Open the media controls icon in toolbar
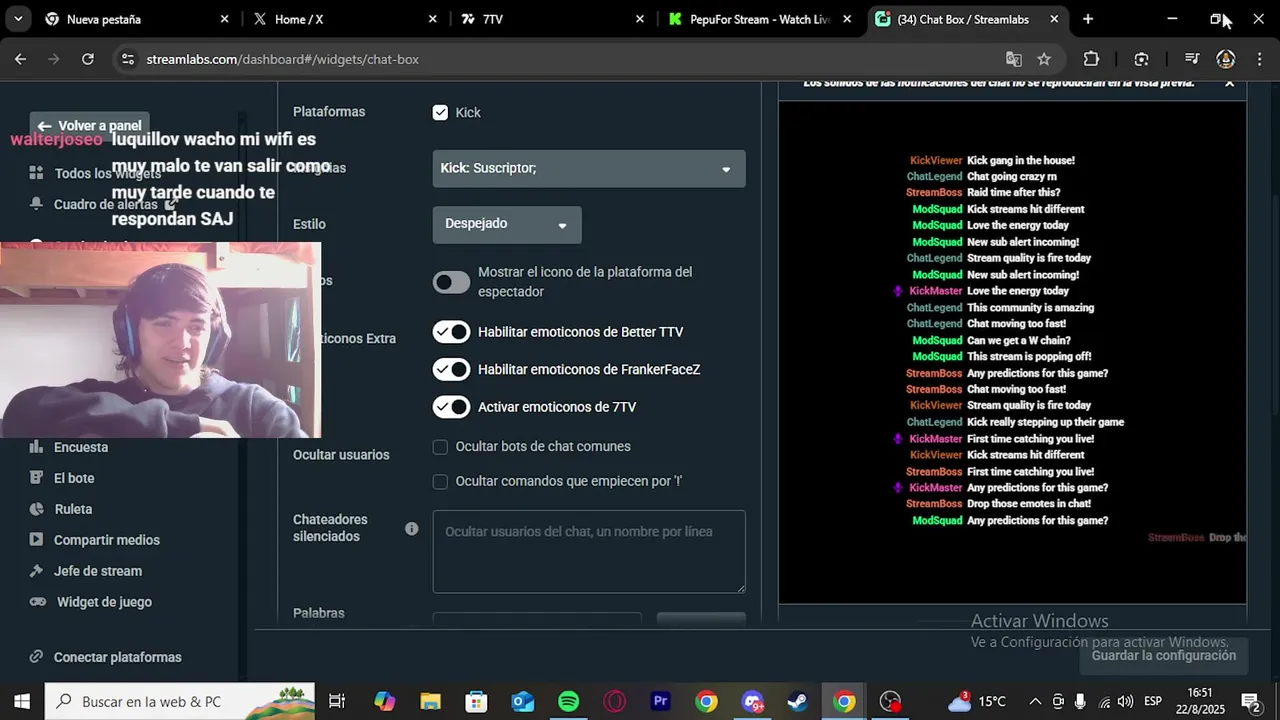 pos(1191,59)
